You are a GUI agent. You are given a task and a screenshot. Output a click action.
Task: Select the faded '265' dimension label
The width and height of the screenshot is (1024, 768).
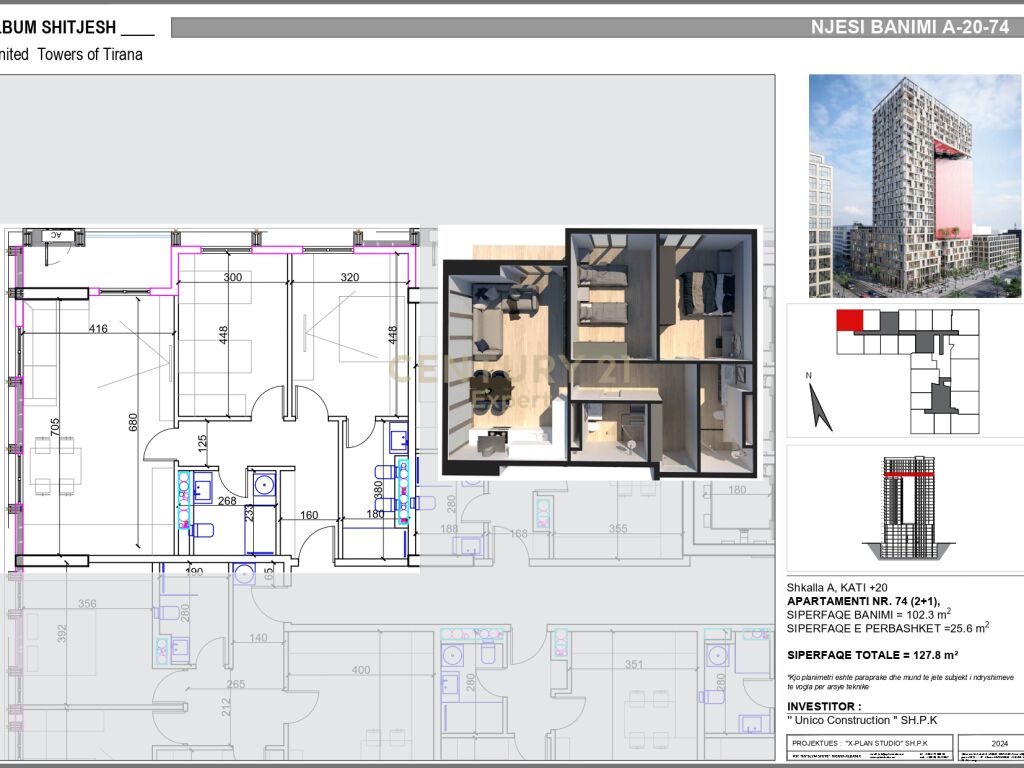[236, 684]
